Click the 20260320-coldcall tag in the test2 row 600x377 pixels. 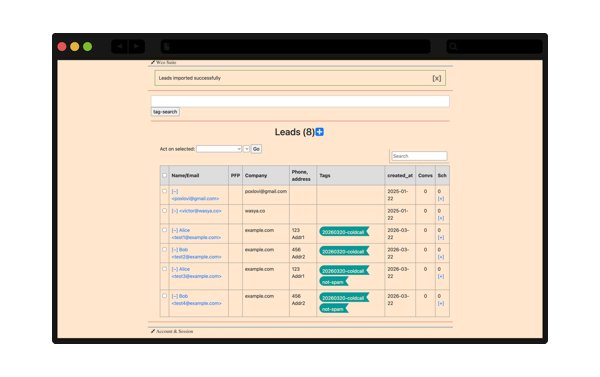(x=344, y=251)
